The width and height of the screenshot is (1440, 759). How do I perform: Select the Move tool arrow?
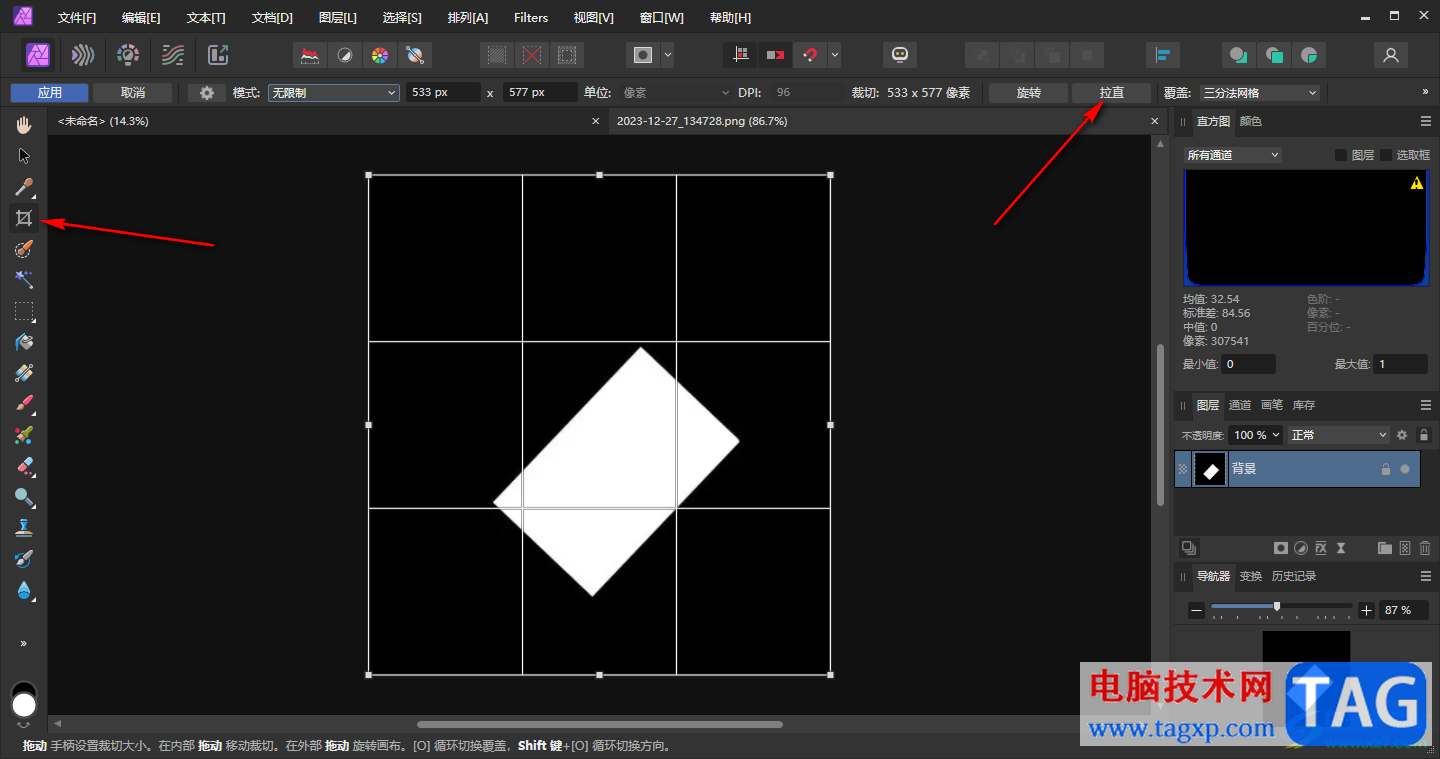[24, 156]
